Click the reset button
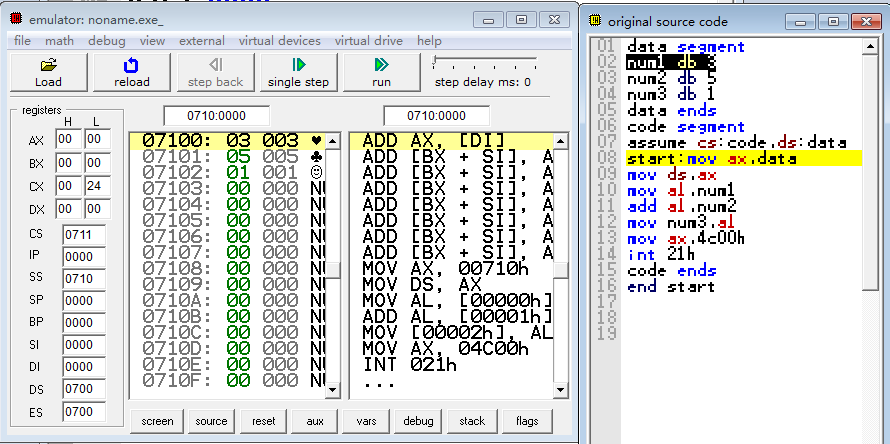The height and width of the screenshot is (444, 890). coord(263,421)
